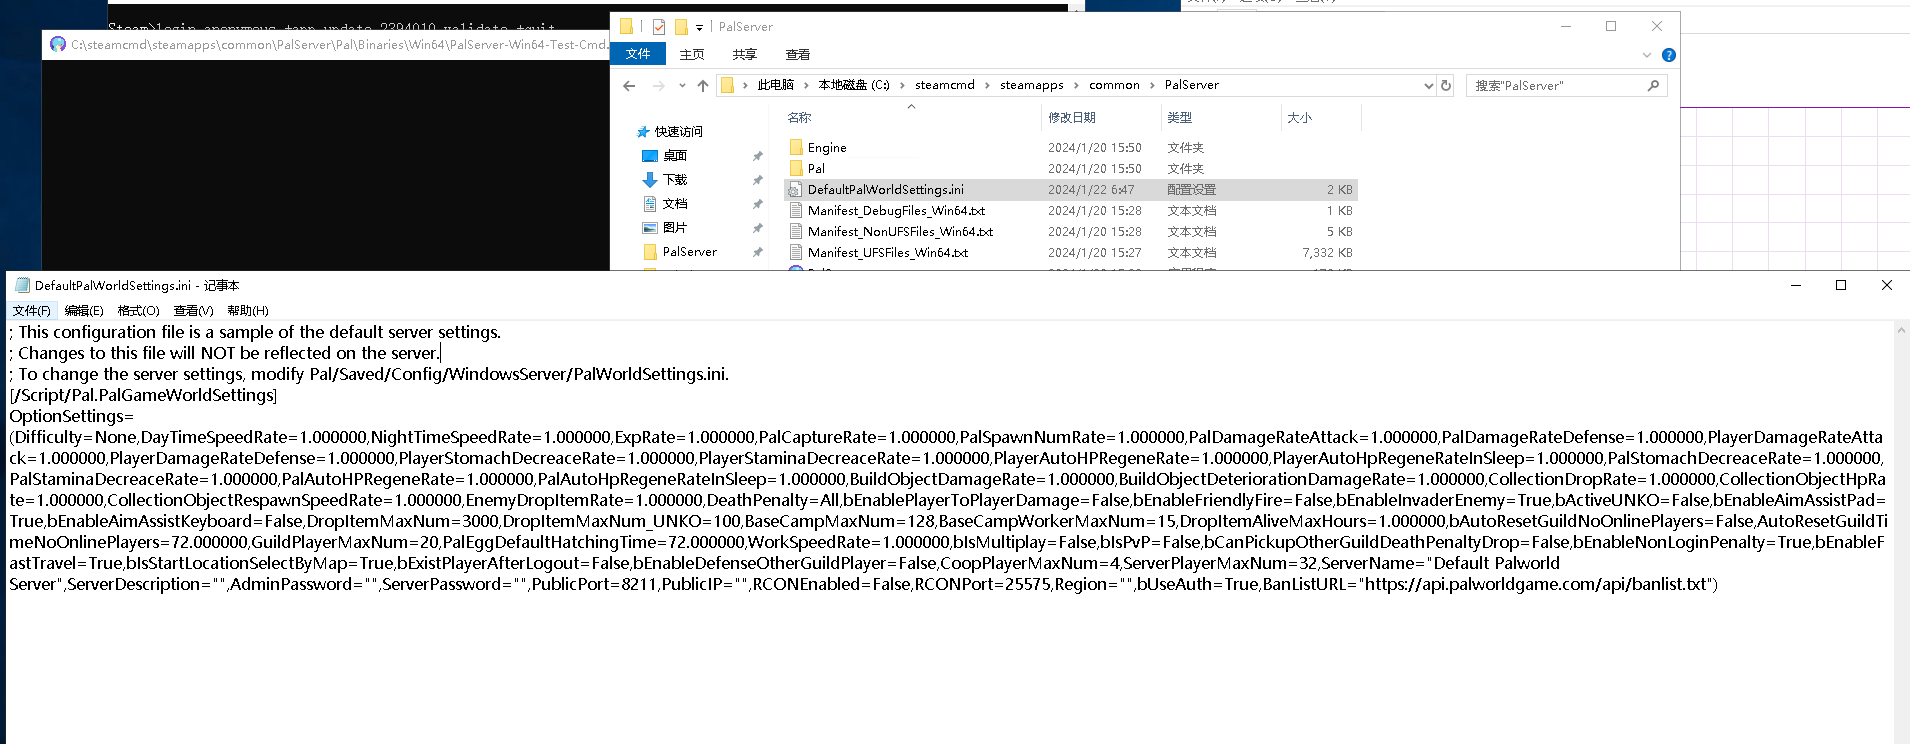This screenshot has width=1910, height=744.
Task: Select steamcmd in the address breadcrumb
Action: coord(945,86)
